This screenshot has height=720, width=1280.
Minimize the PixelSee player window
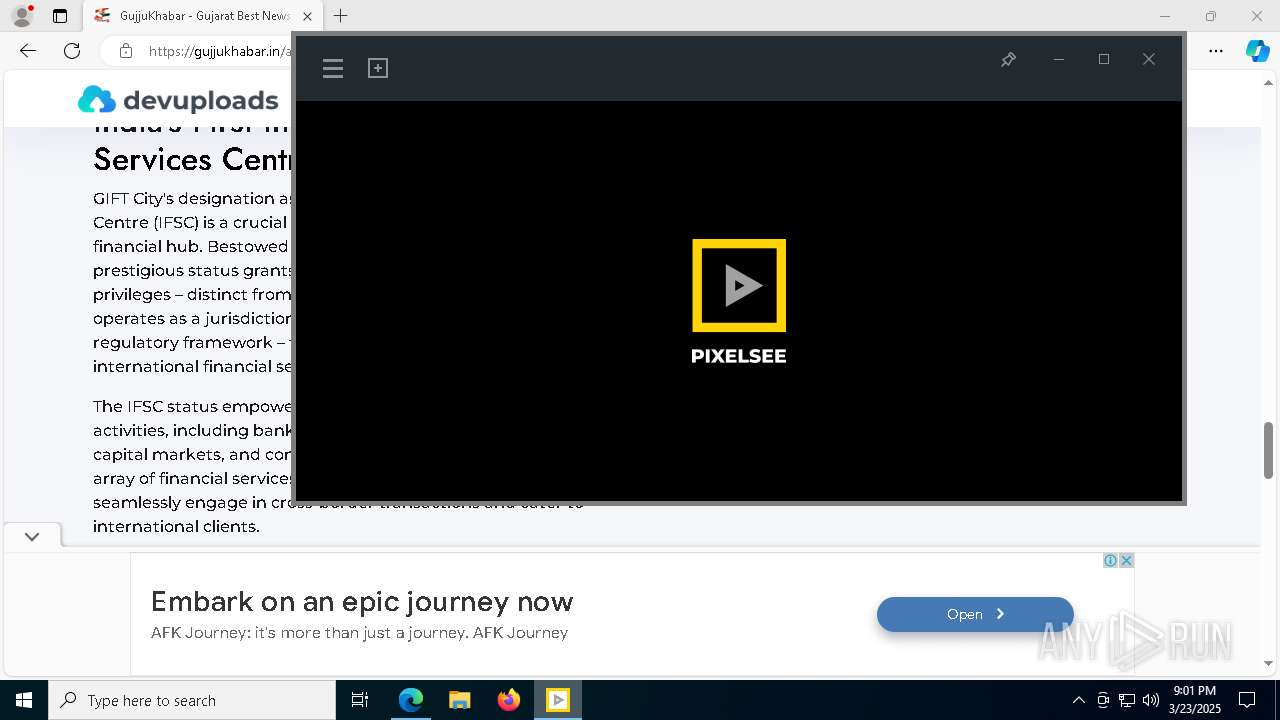click(1058, 60)
